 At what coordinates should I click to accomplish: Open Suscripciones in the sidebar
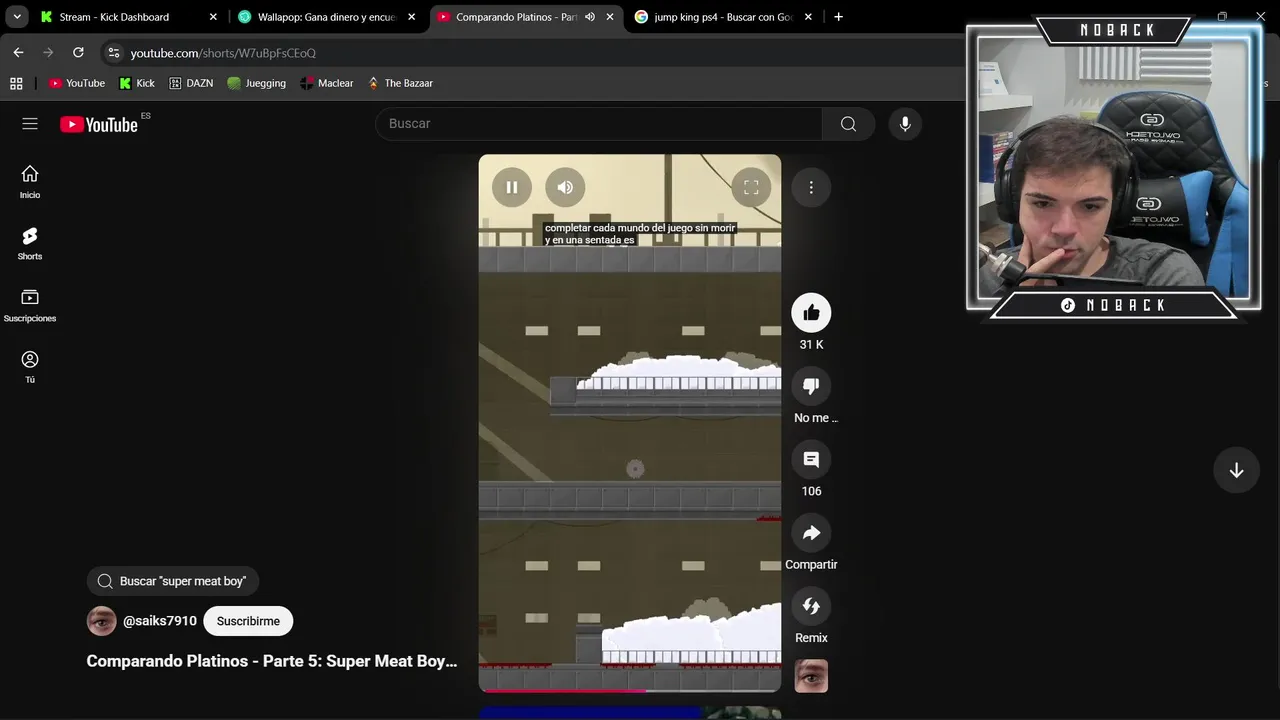[x=30, y=305]
